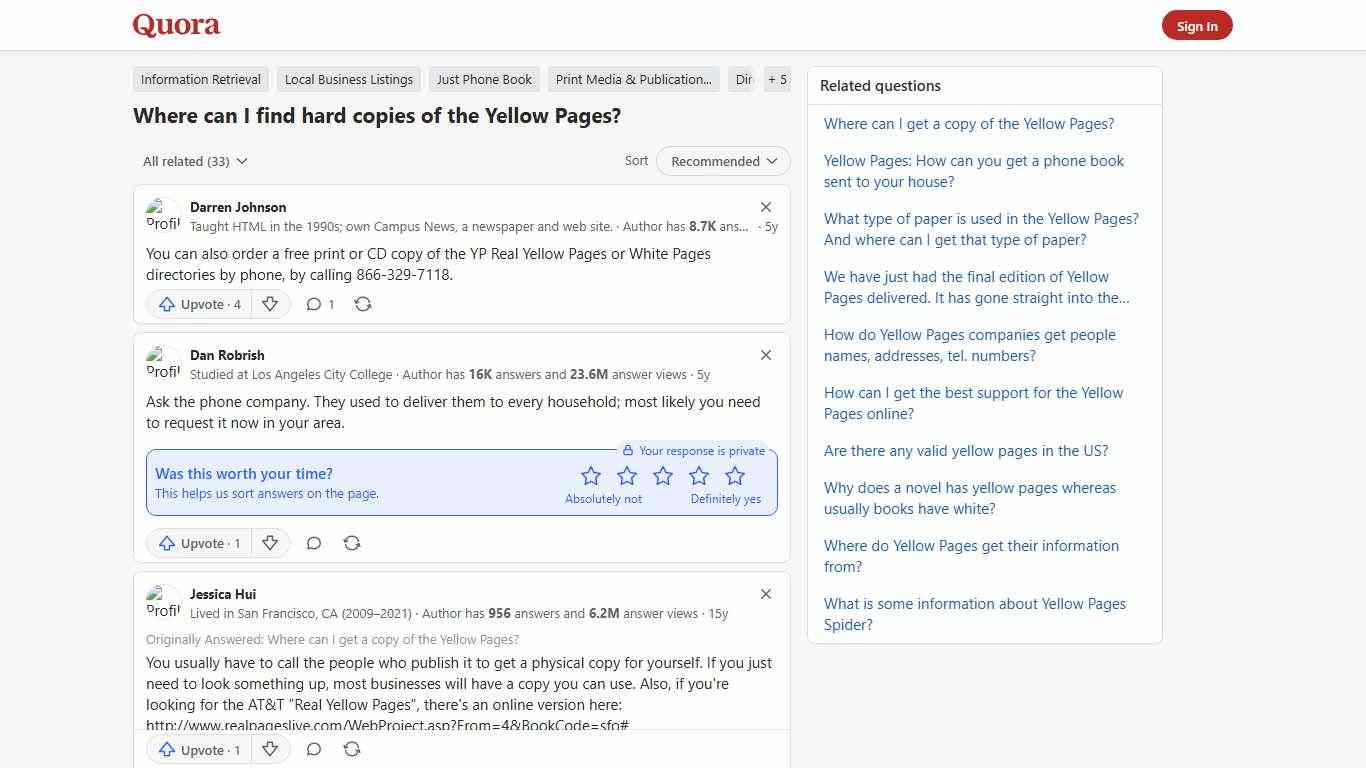Open the Recommended sort dropdown
1366x768 pixels.
point(722,161)
